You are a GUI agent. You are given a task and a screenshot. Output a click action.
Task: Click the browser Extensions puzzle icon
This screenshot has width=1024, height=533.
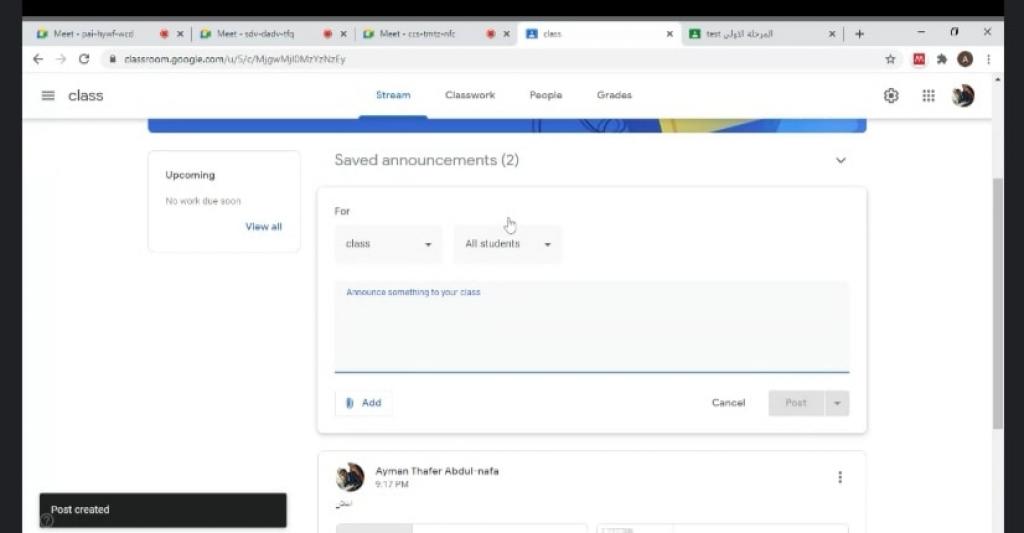(941, 59)
